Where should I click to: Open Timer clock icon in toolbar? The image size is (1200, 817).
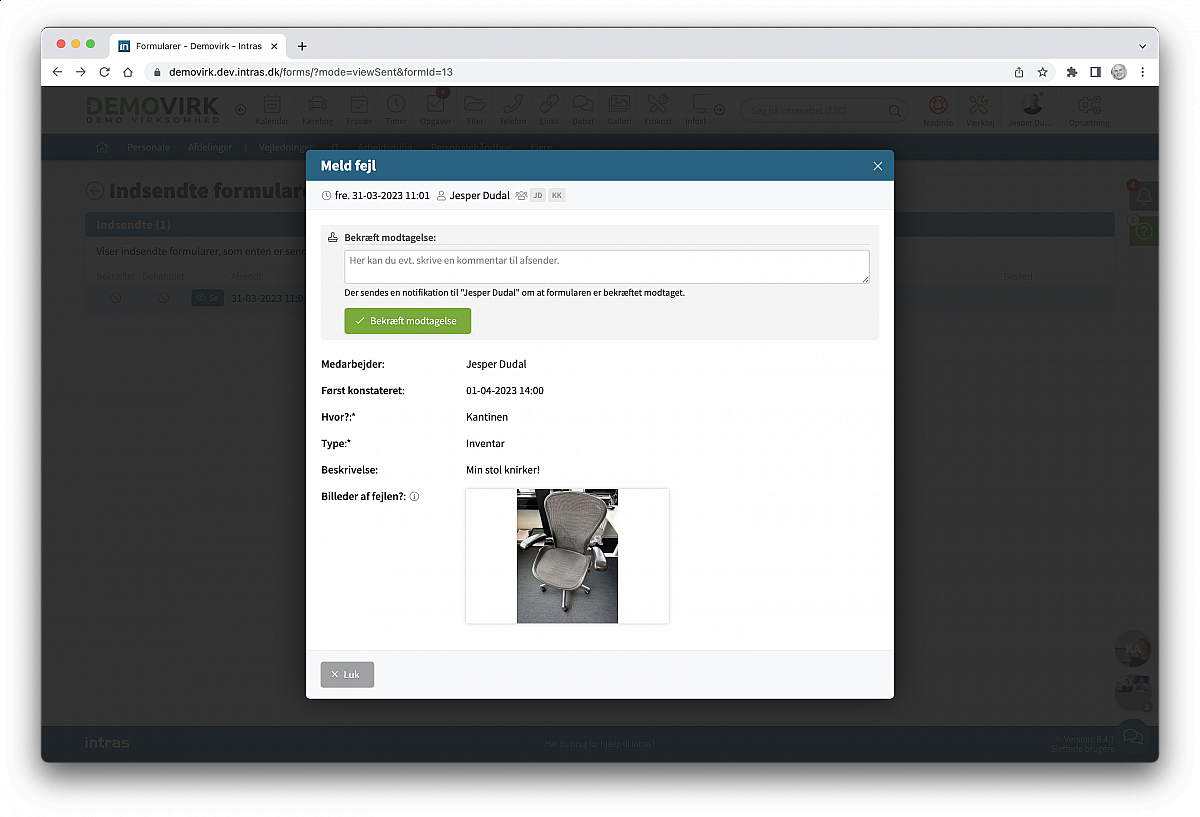tap(396, 109)
